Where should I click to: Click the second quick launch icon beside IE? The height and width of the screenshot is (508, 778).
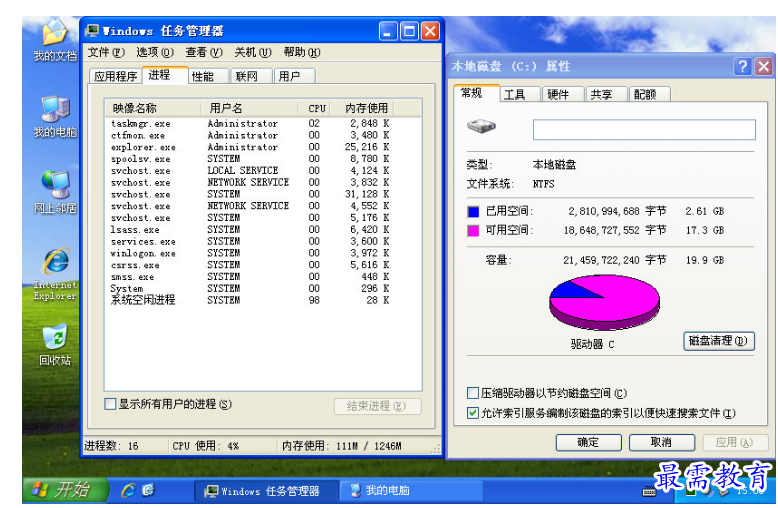coord(148,491)
